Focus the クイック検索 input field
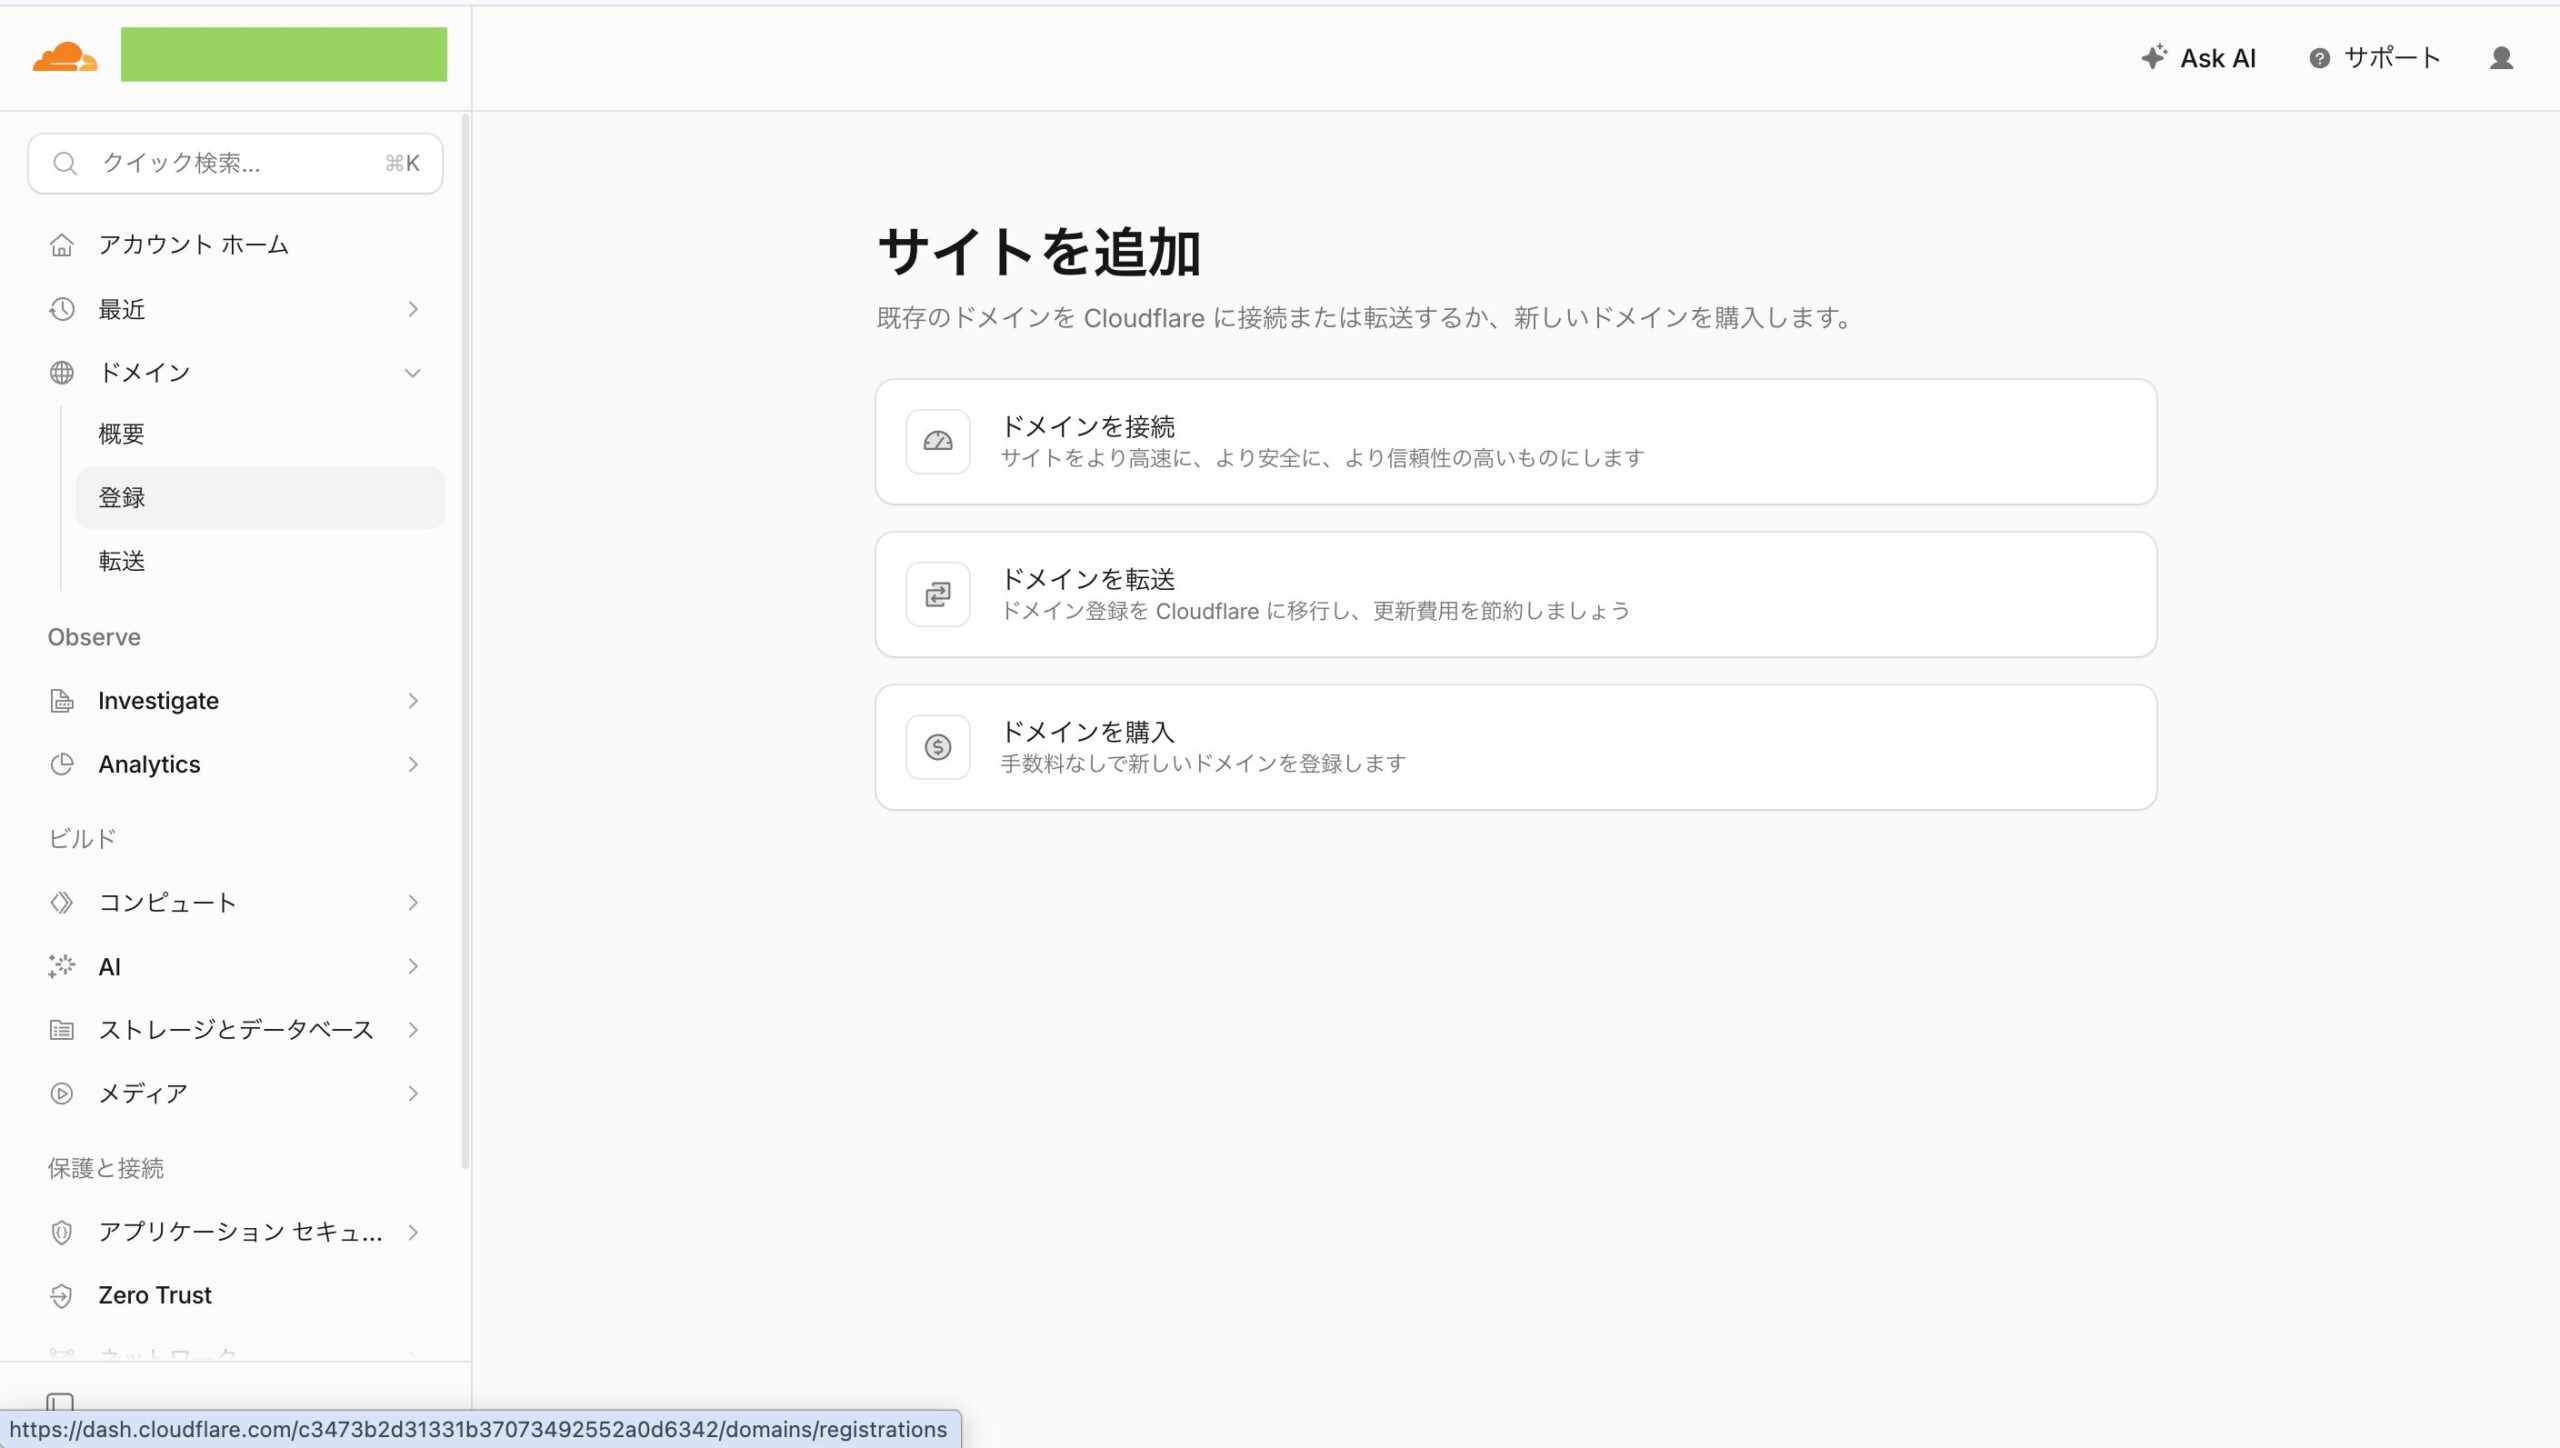 235,163
